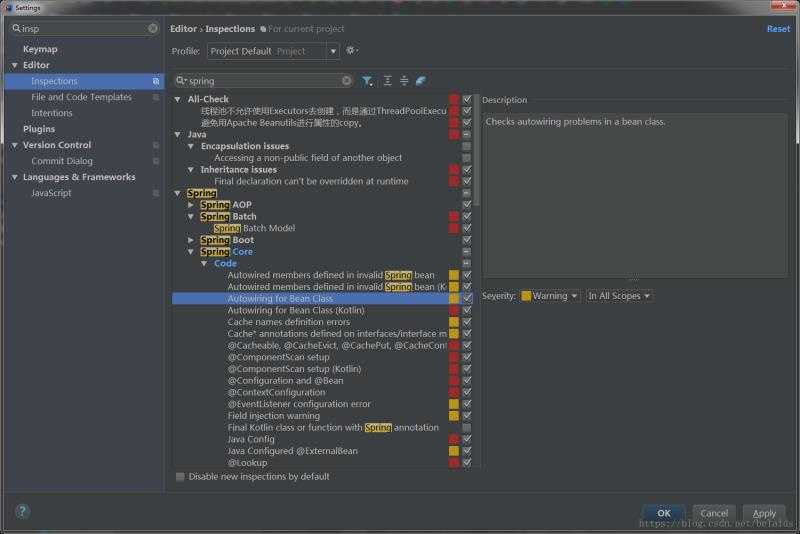This screenshot has width=800, height=534.
Task: Clear the 'spring' inspection search text
Action: [x=346, y=81]
